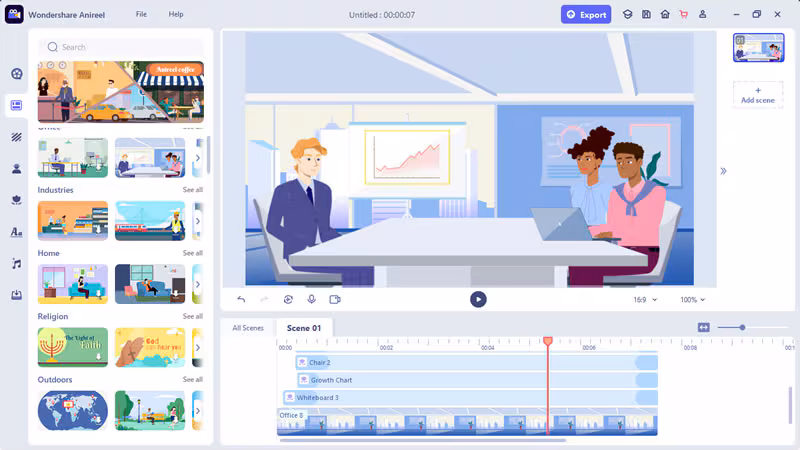
Task: Open the Characters panel in sidebar
Action: [16, 169]
